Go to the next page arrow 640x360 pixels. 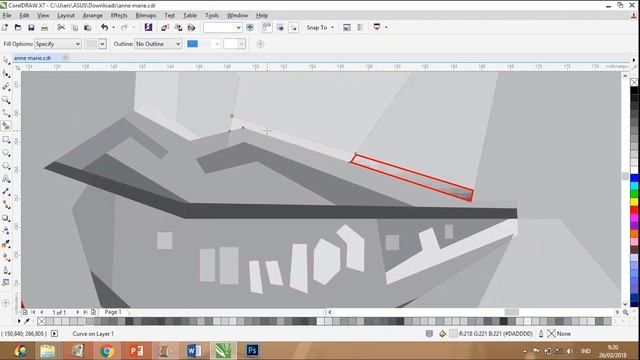point(78,312)
